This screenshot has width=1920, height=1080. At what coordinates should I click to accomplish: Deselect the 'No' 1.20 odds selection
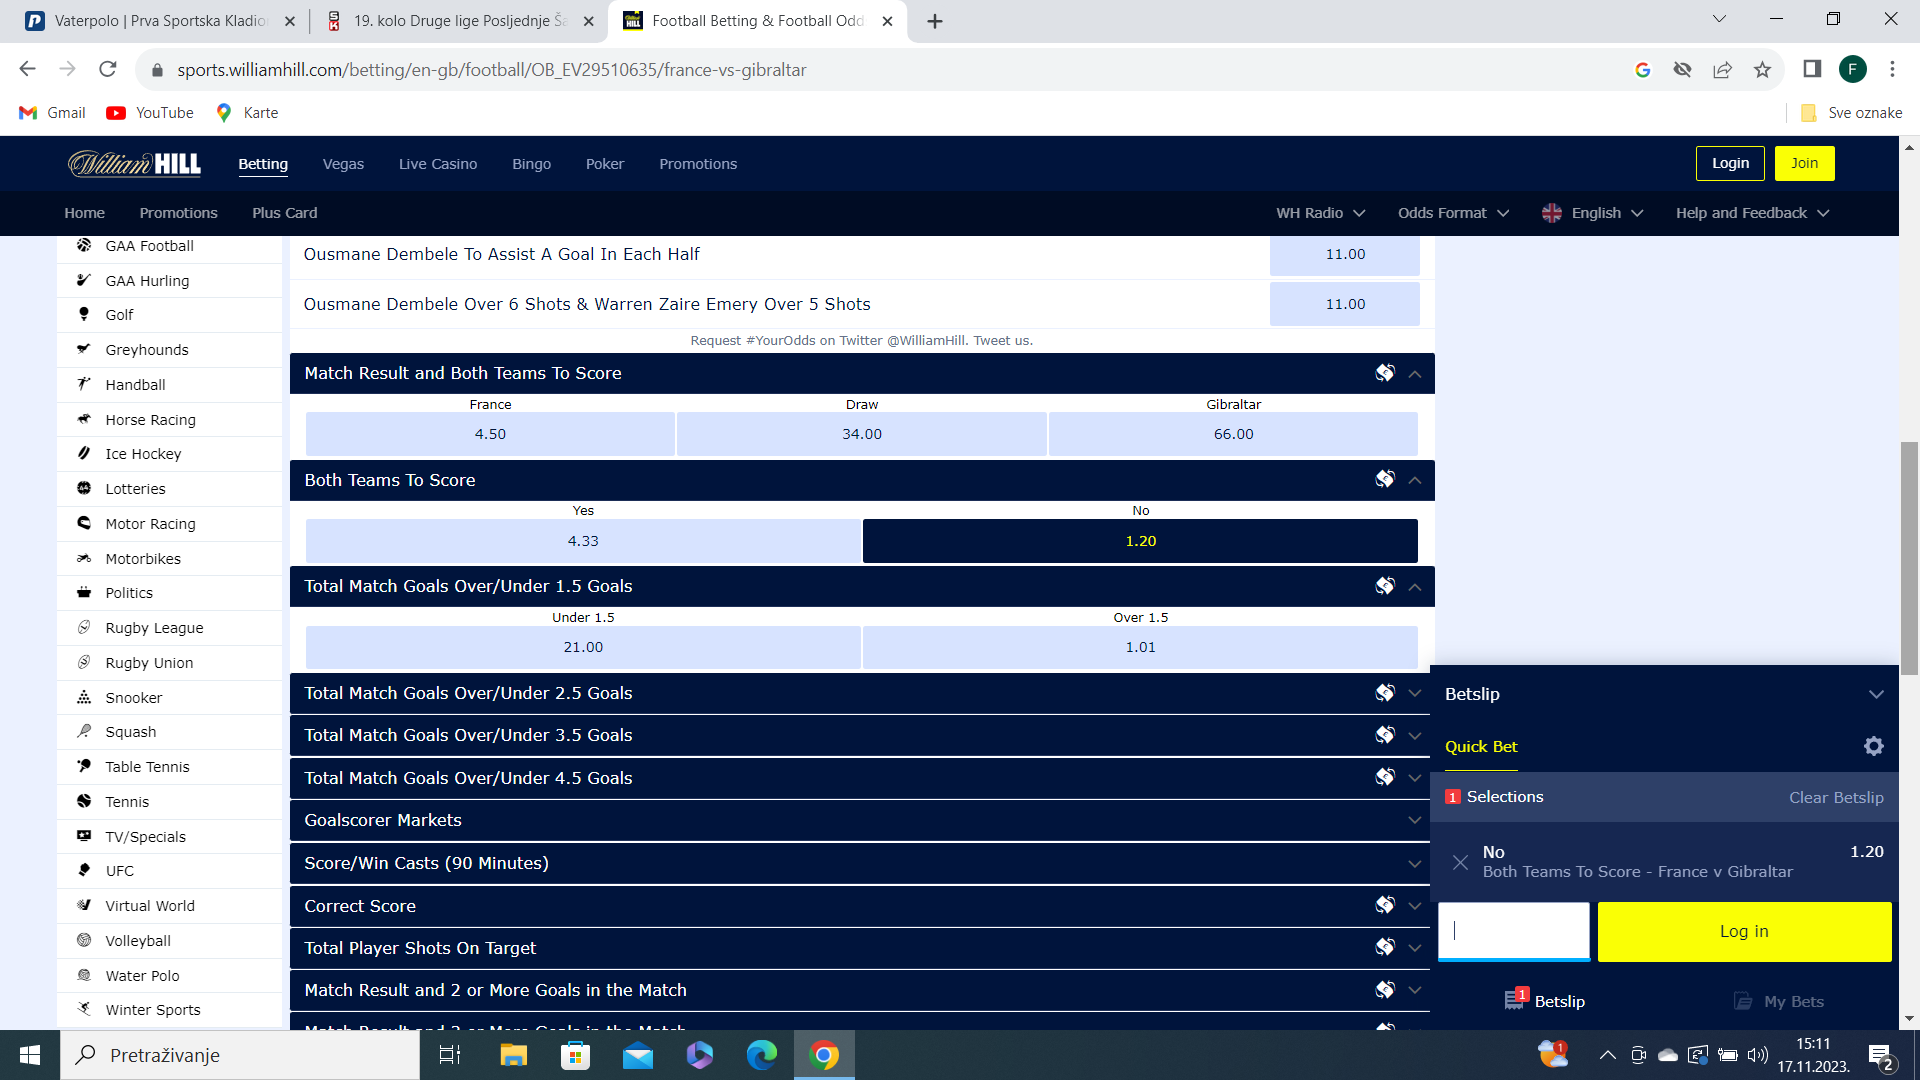click(1140, 541)
